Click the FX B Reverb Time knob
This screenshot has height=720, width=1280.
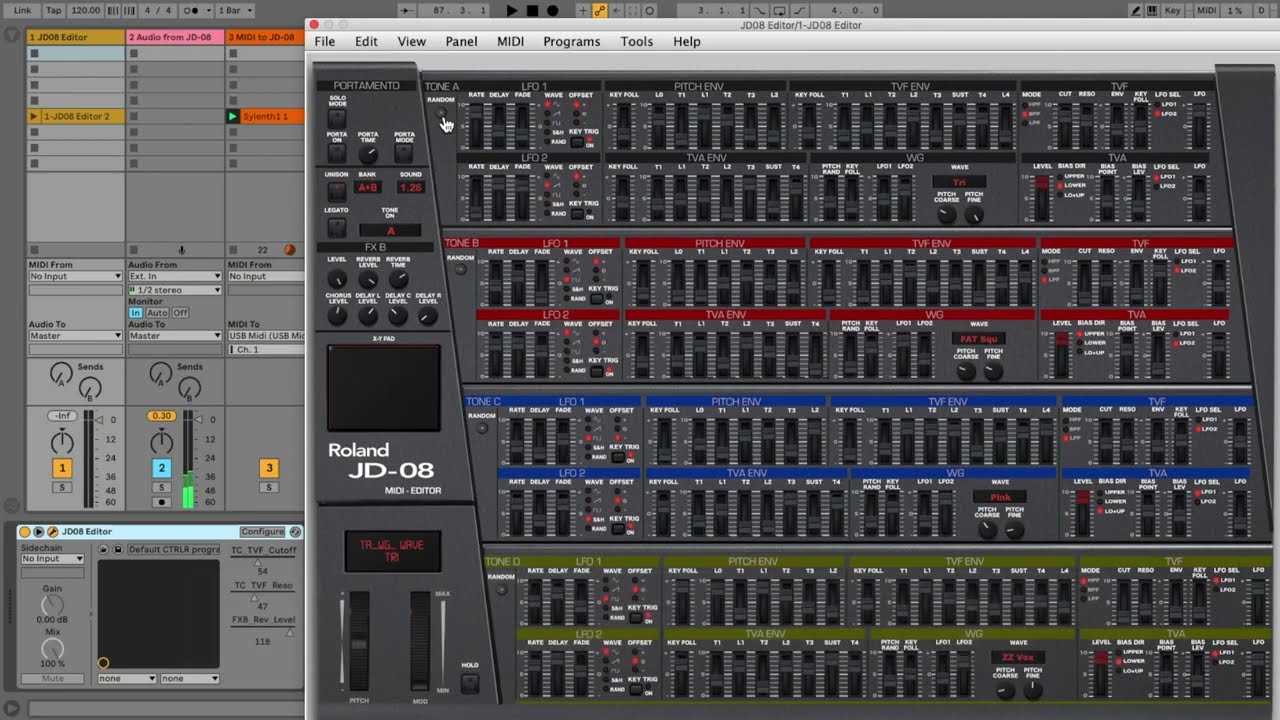[398, 280]
